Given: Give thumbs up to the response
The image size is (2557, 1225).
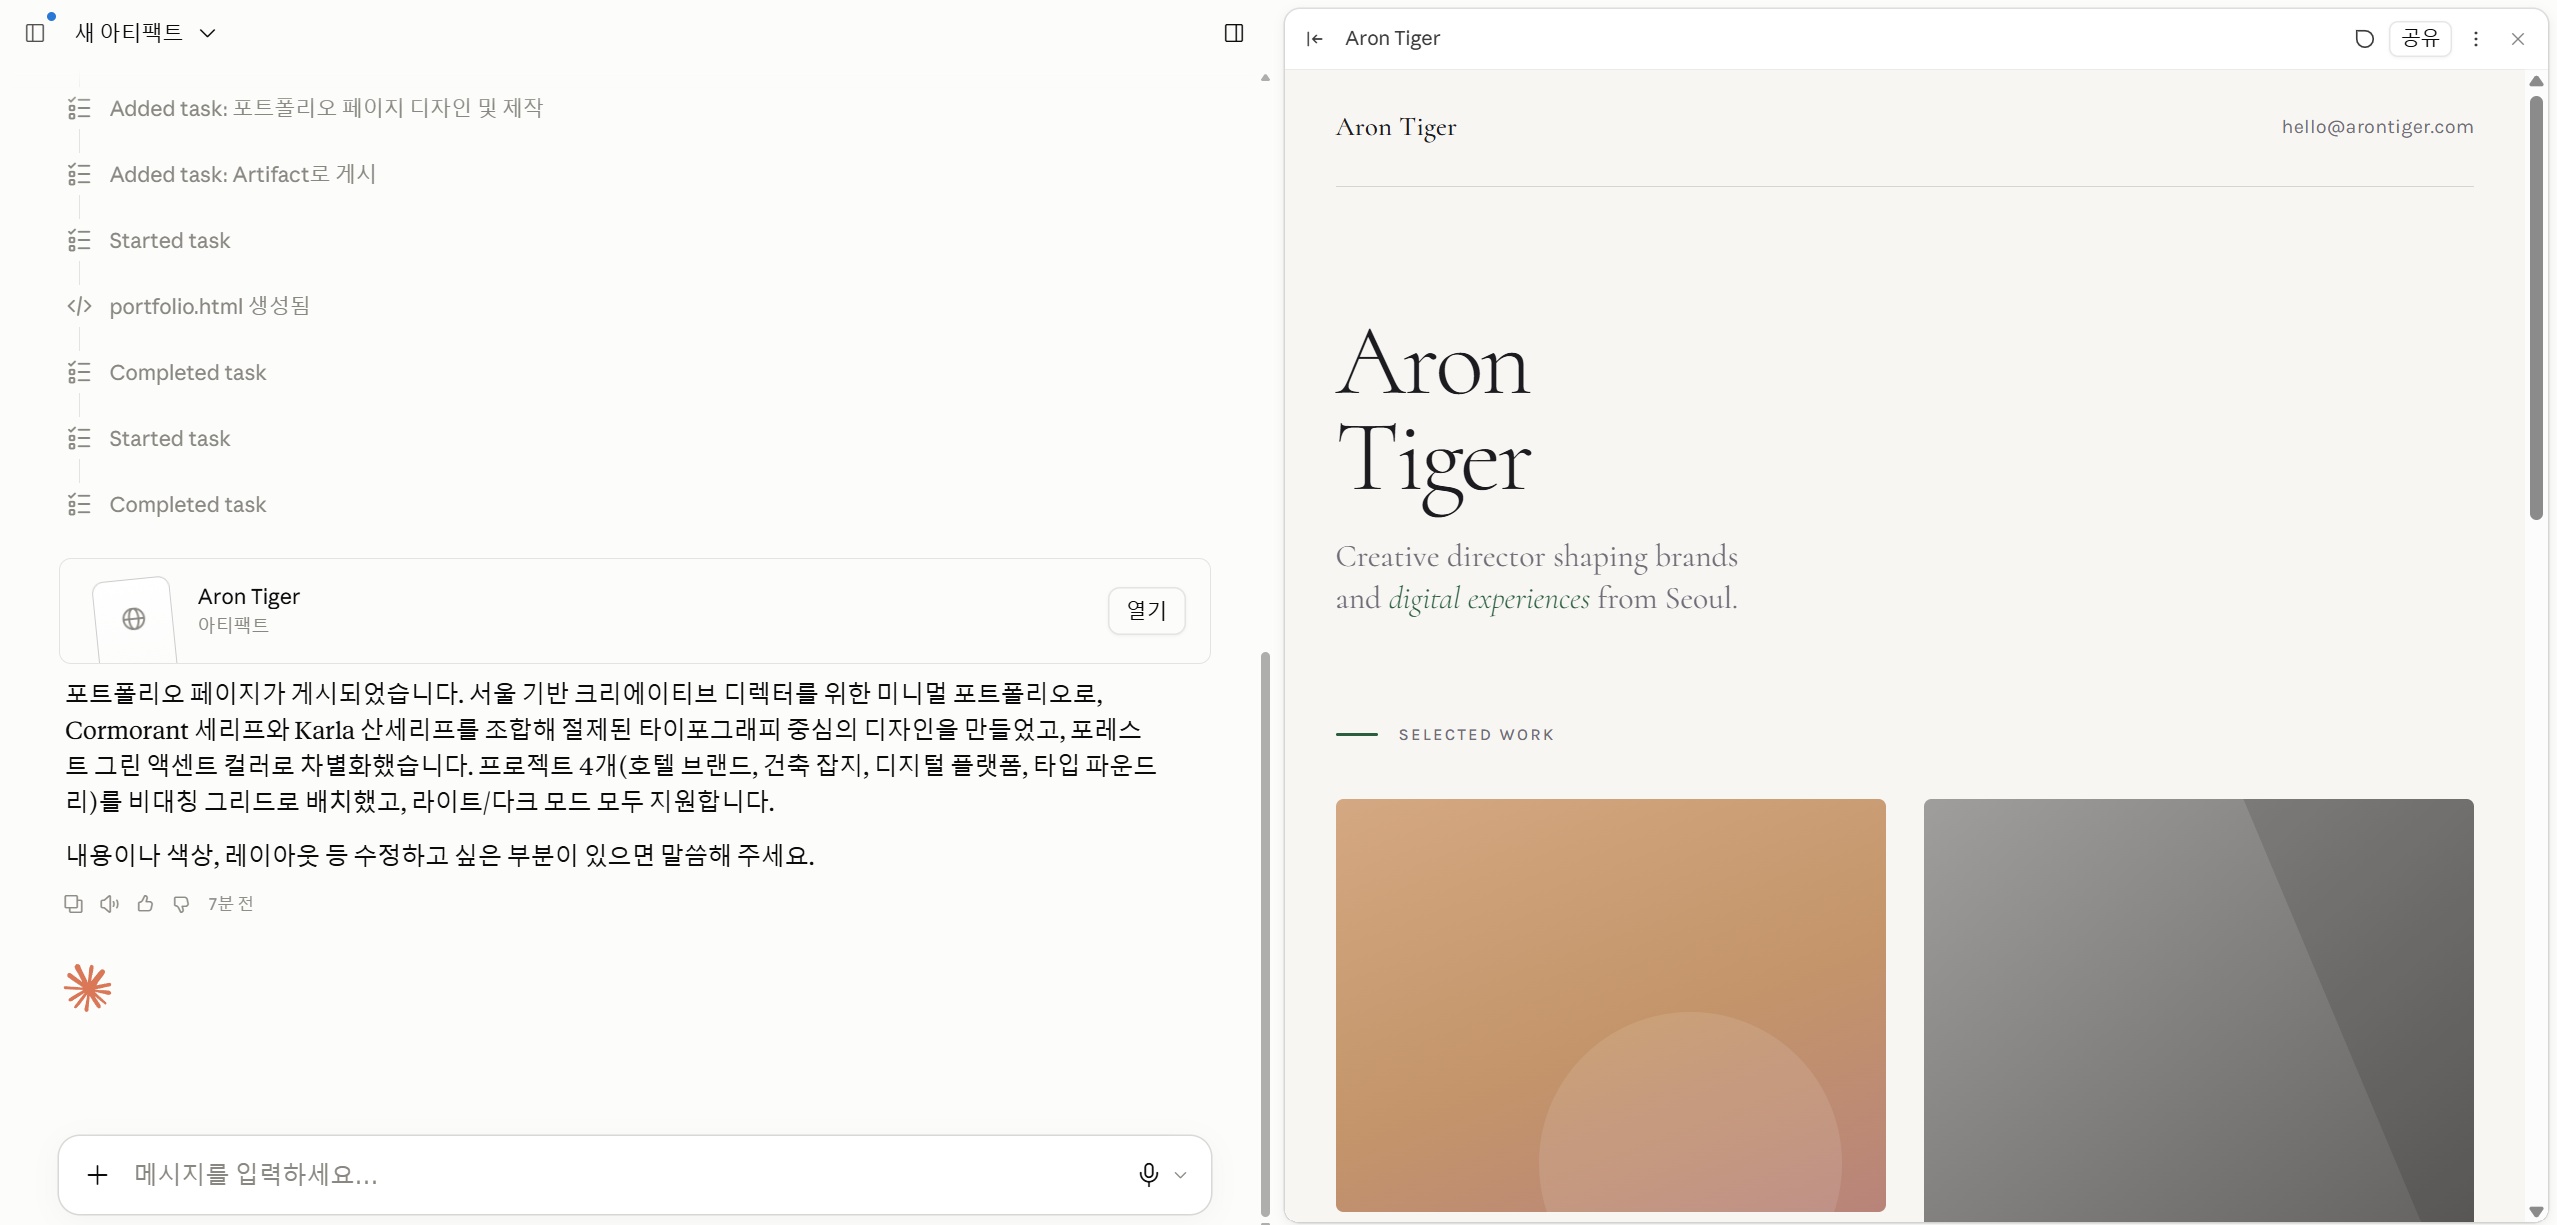Looking at the screenshot, I should point(146,904).
